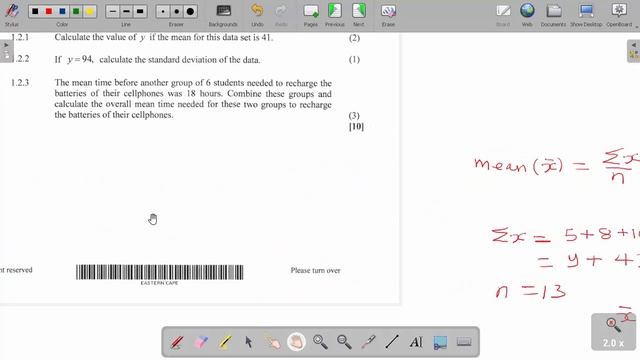Click question number 1.2.3
Screen dimensions: 640x360
click(20, 83)
